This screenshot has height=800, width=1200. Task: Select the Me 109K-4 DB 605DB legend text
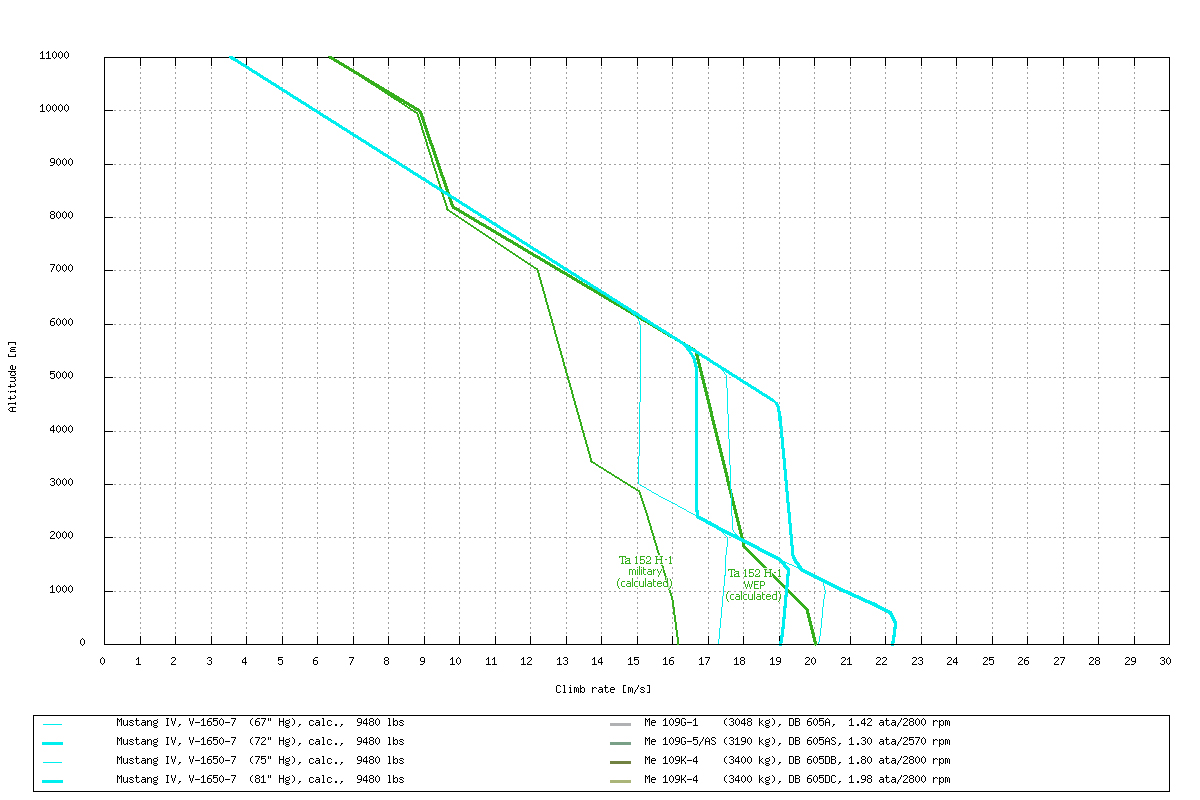point(797,760)
